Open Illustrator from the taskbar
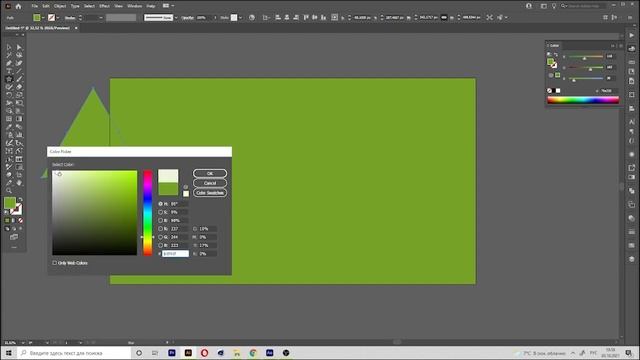 [x=188, y=353]
